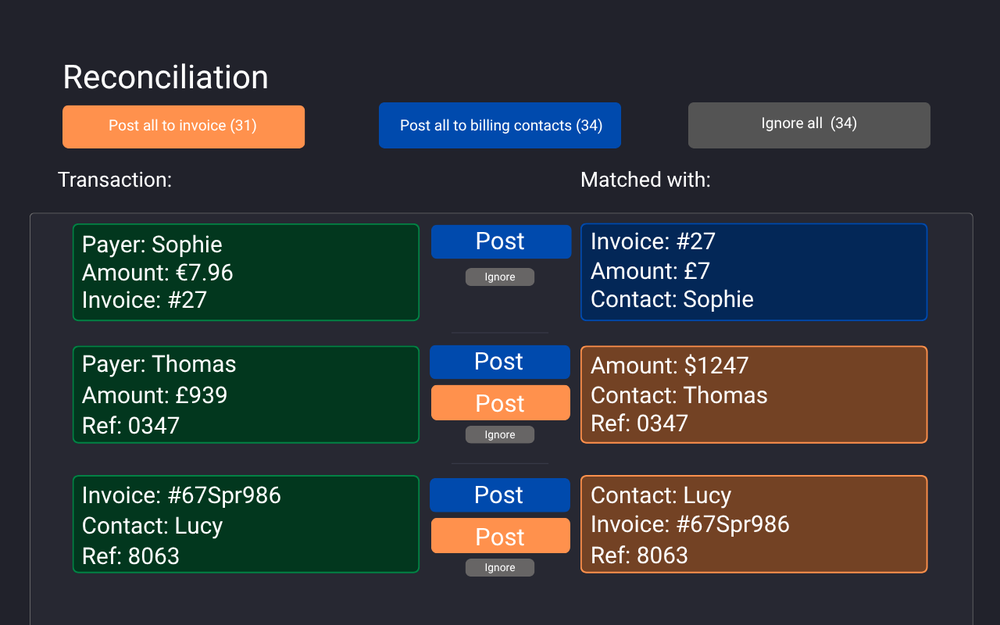1000x625 pixels.
Task: Select Thomas's transaction card with Ref 0347
Action: tap(245, 394)
